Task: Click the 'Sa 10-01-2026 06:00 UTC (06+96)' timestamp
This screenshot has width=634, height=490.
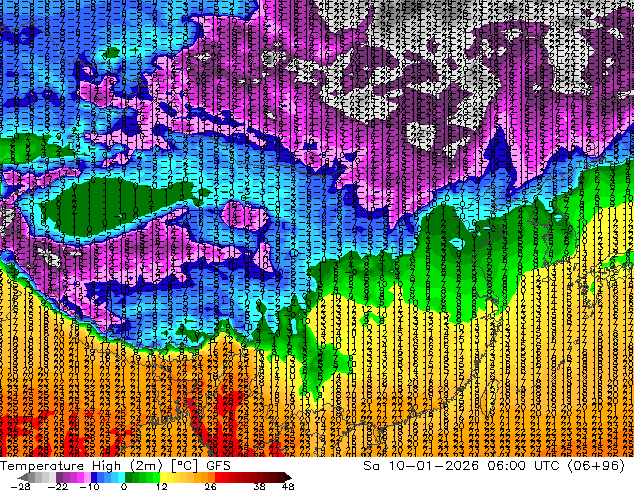Action: tap(494, 465)
